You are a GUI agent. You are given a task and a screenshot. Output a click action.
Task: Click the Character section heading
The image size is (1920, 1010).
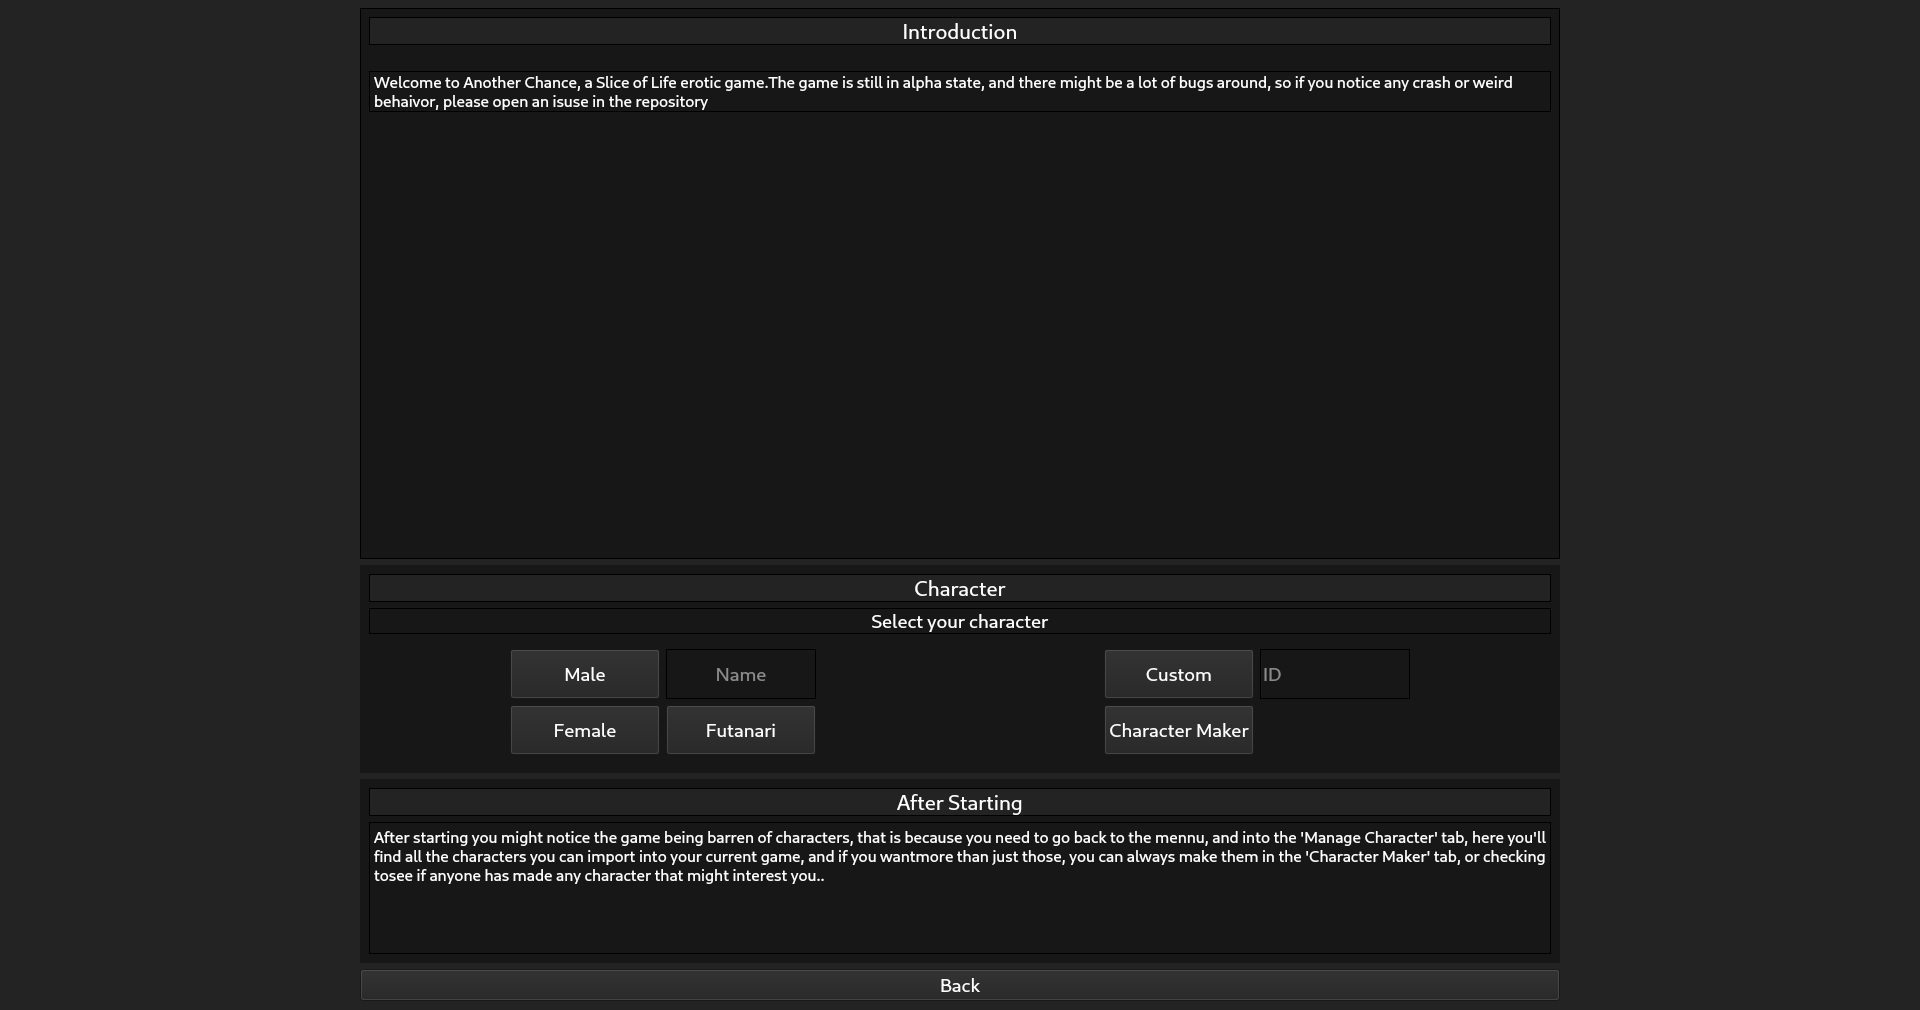pyautogui.click(x=959, y=588)
